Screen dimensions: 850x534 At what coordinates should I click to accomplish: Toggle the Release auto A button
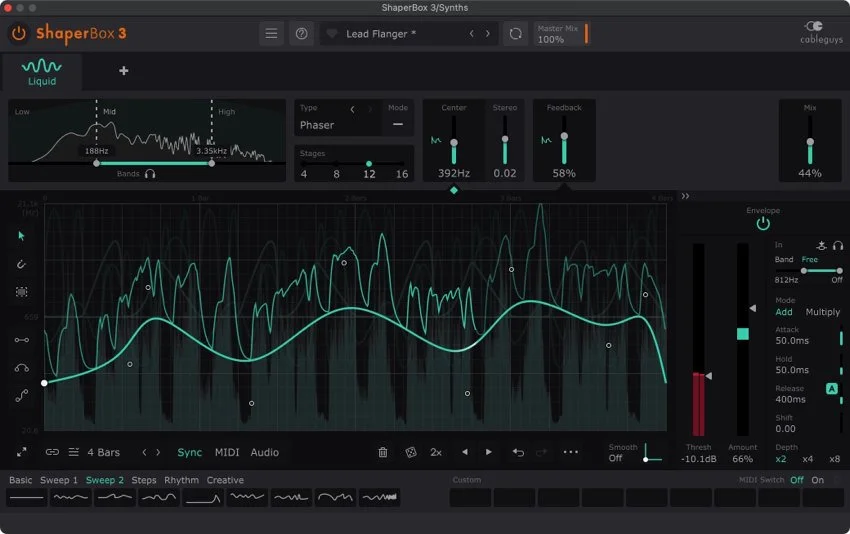(832, 389)
